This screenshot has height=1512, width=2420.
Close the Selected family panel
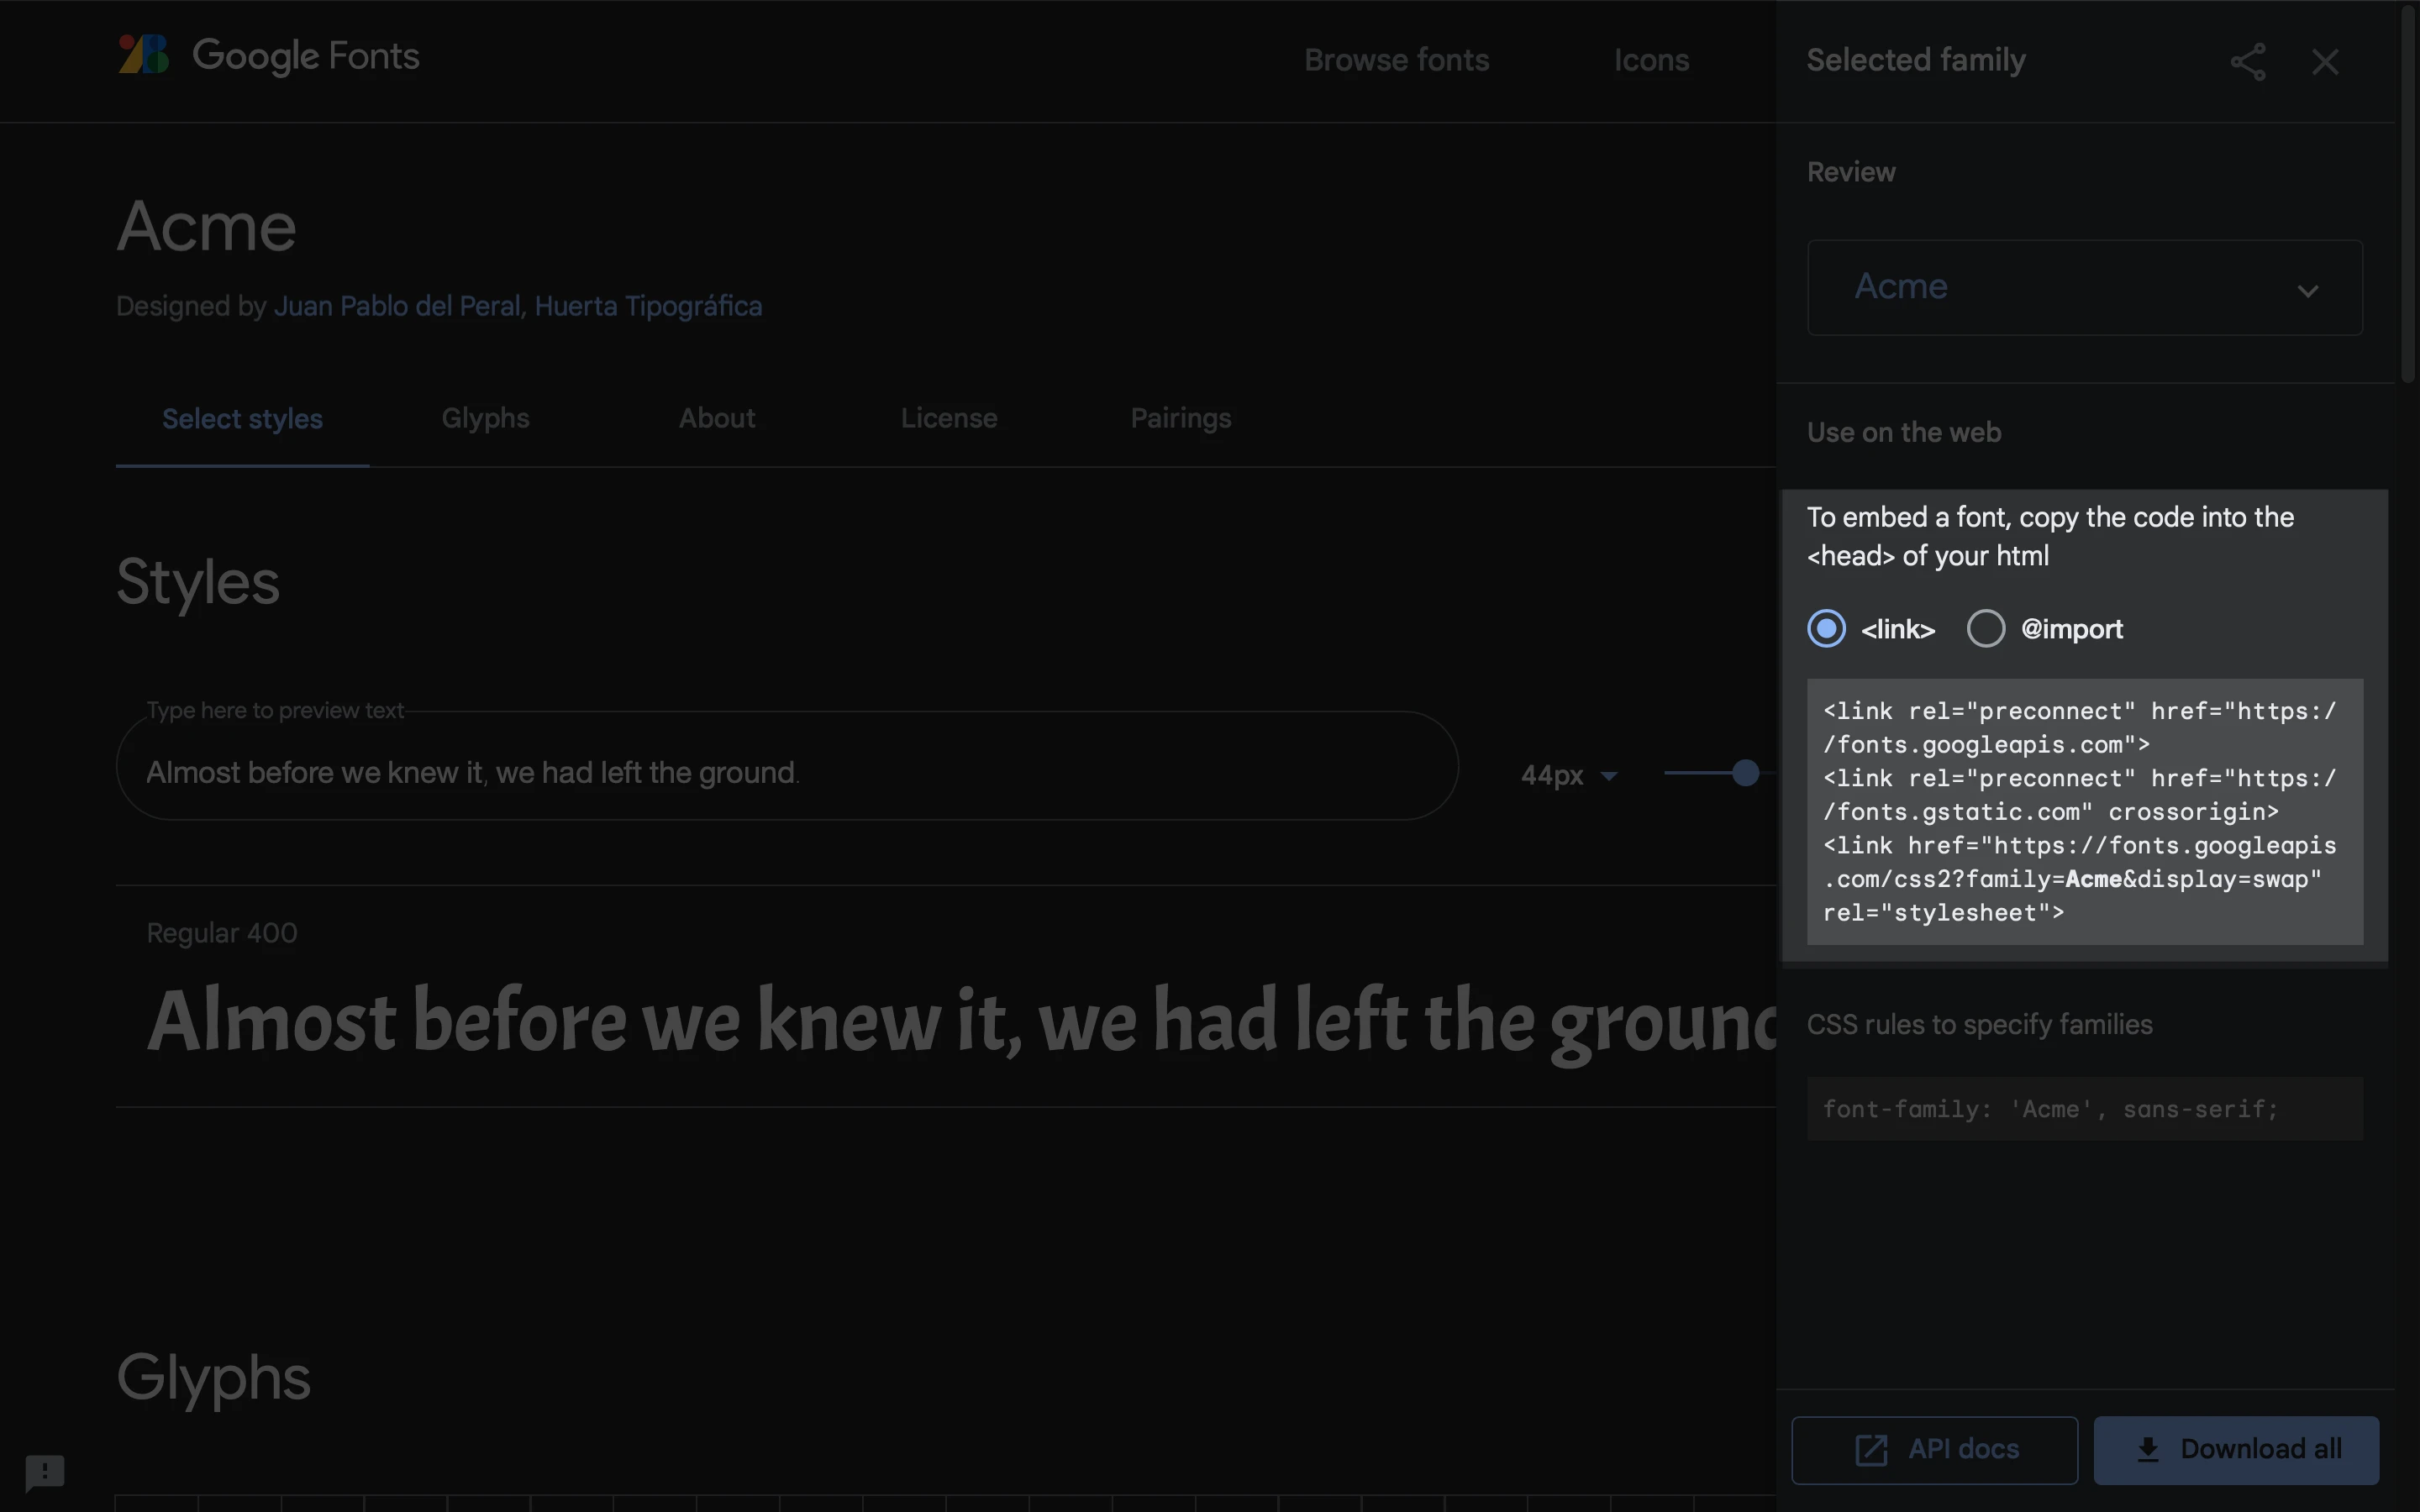[x=2325, y=62]
